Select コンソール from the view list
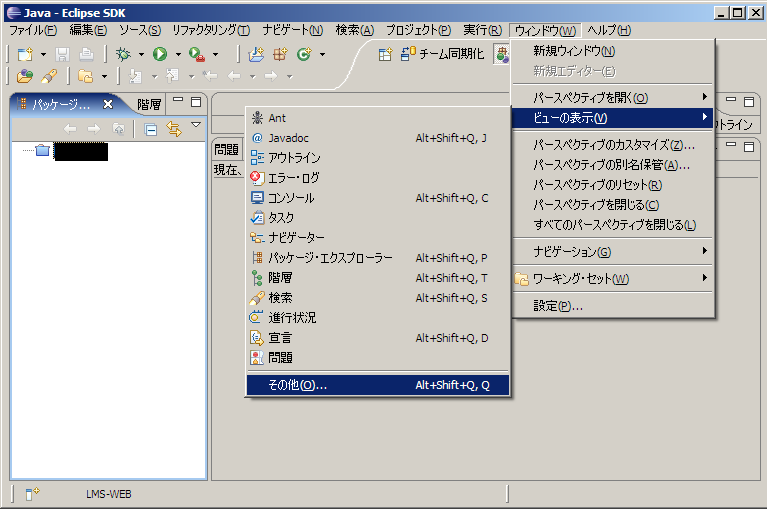 [291, 198]
